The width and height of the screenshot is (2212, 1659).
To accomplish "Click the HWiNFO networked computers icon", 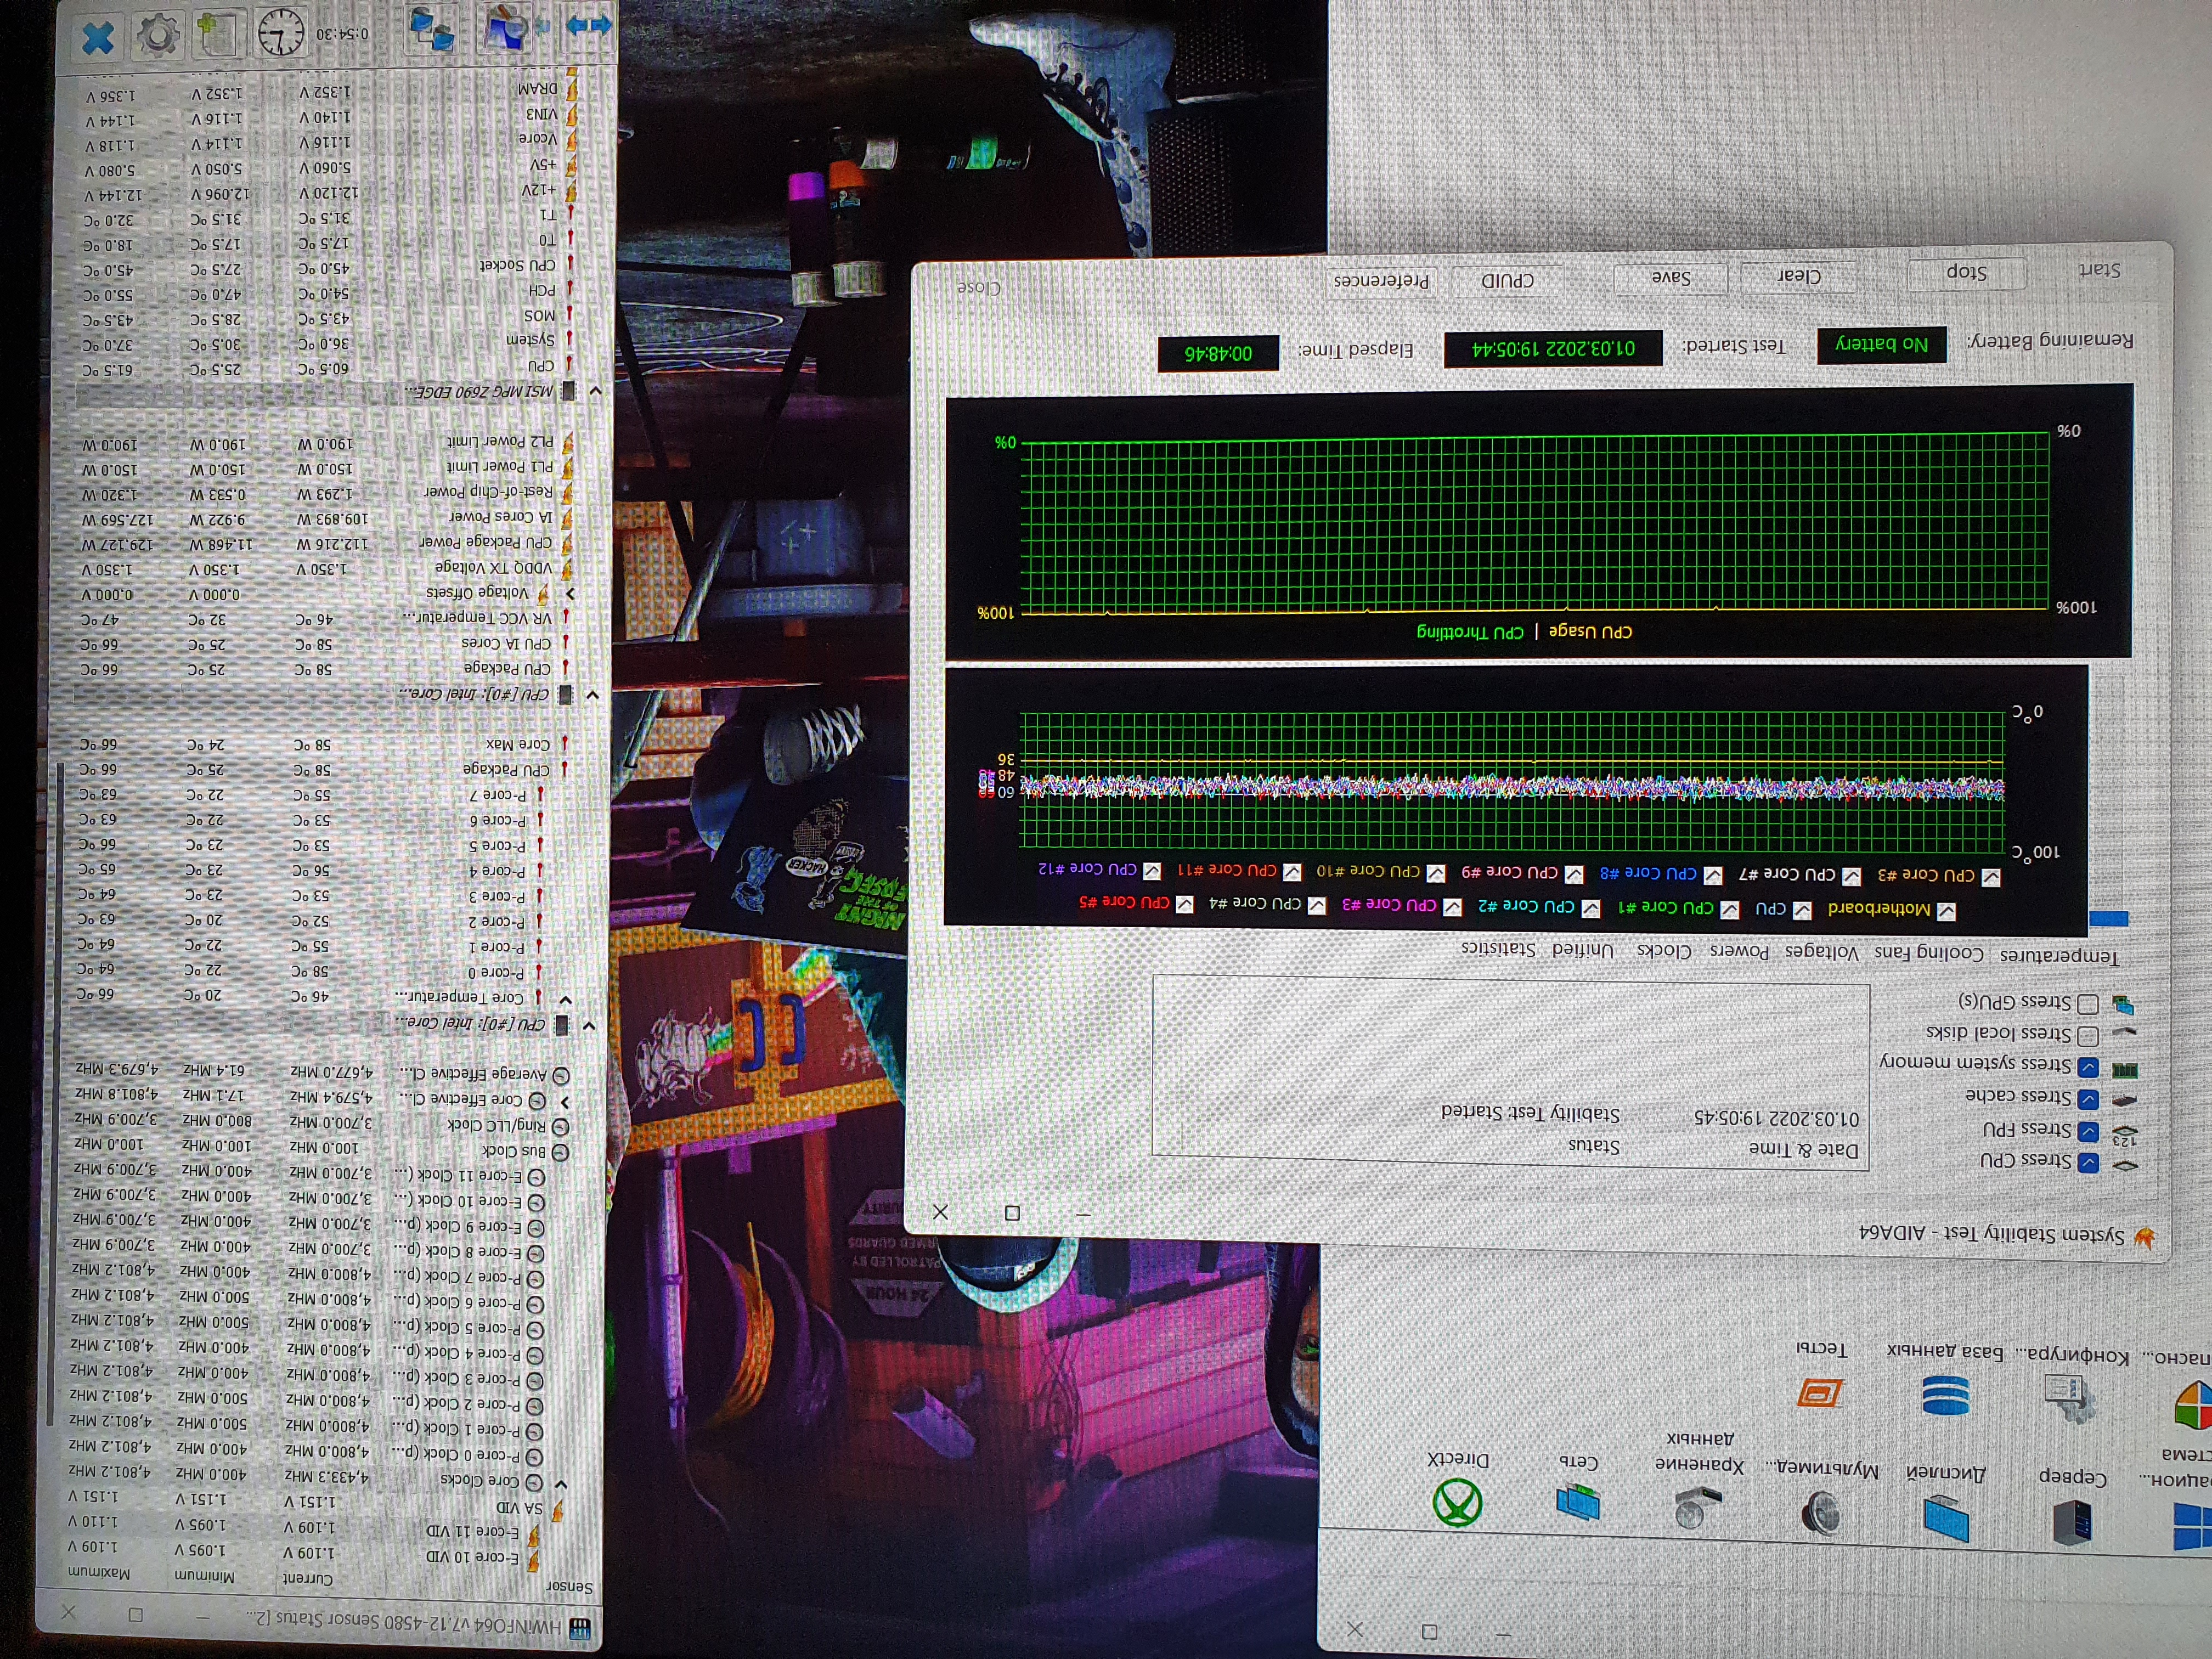I will click(x=432, y=29).
